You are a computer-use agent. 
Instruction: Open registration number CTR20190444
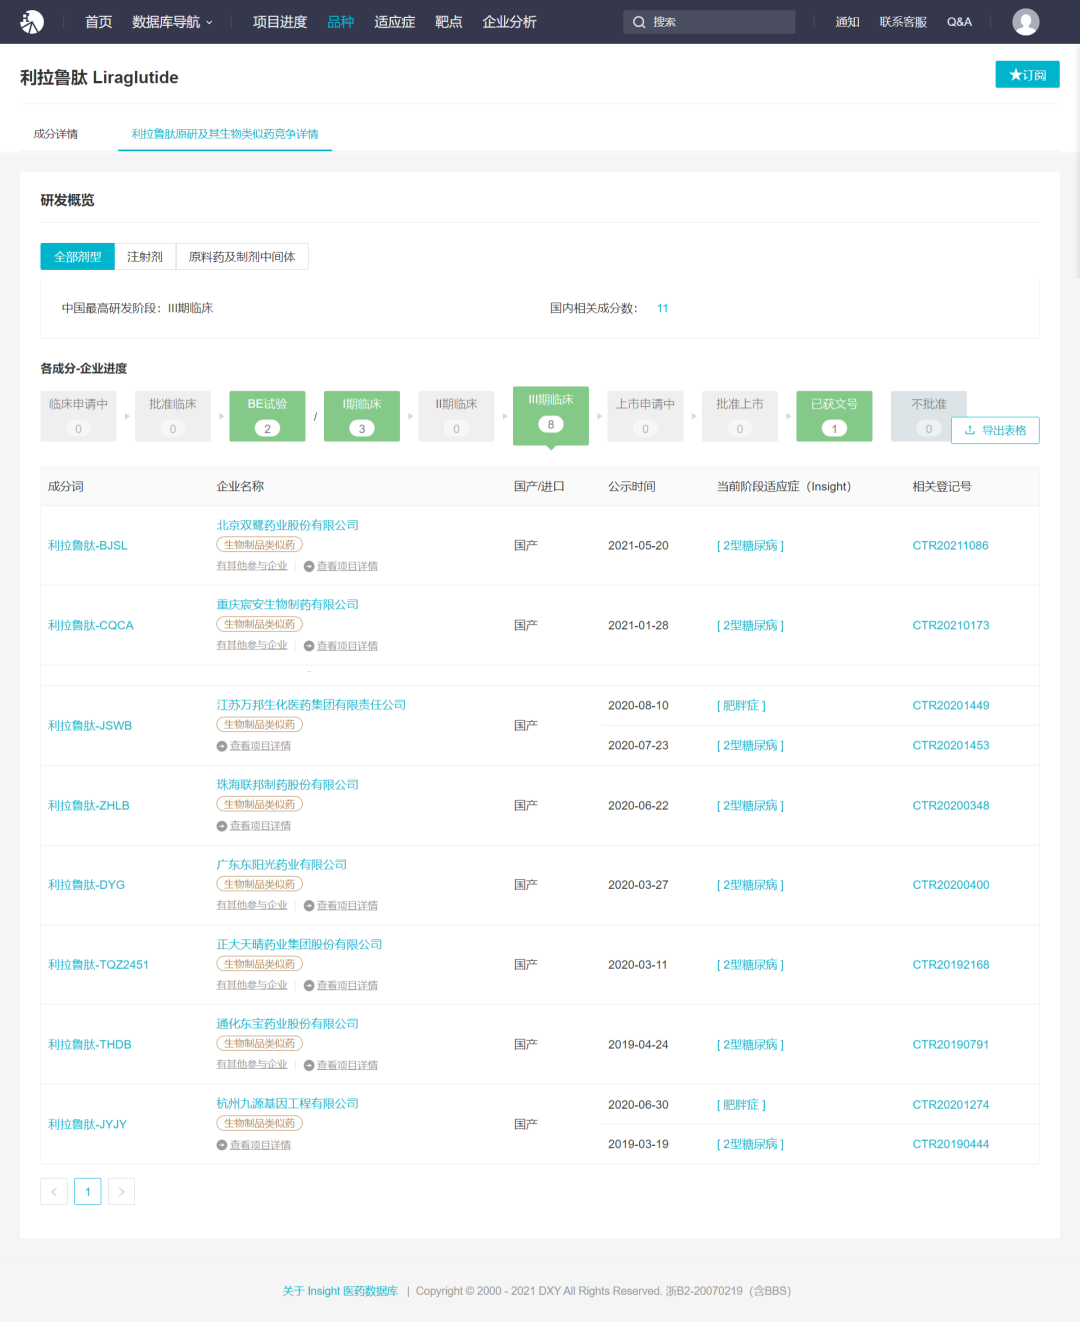pos(951,1145)
